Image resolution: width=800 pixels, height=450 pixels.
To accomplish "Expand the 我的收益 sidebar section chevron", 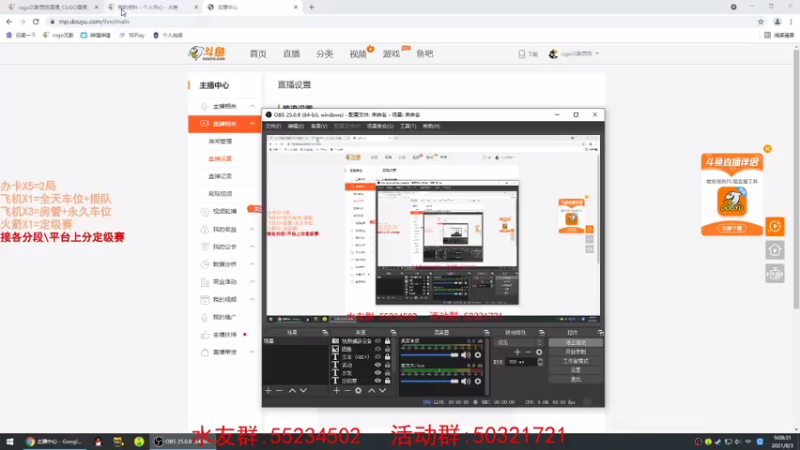I will (252, 229).
